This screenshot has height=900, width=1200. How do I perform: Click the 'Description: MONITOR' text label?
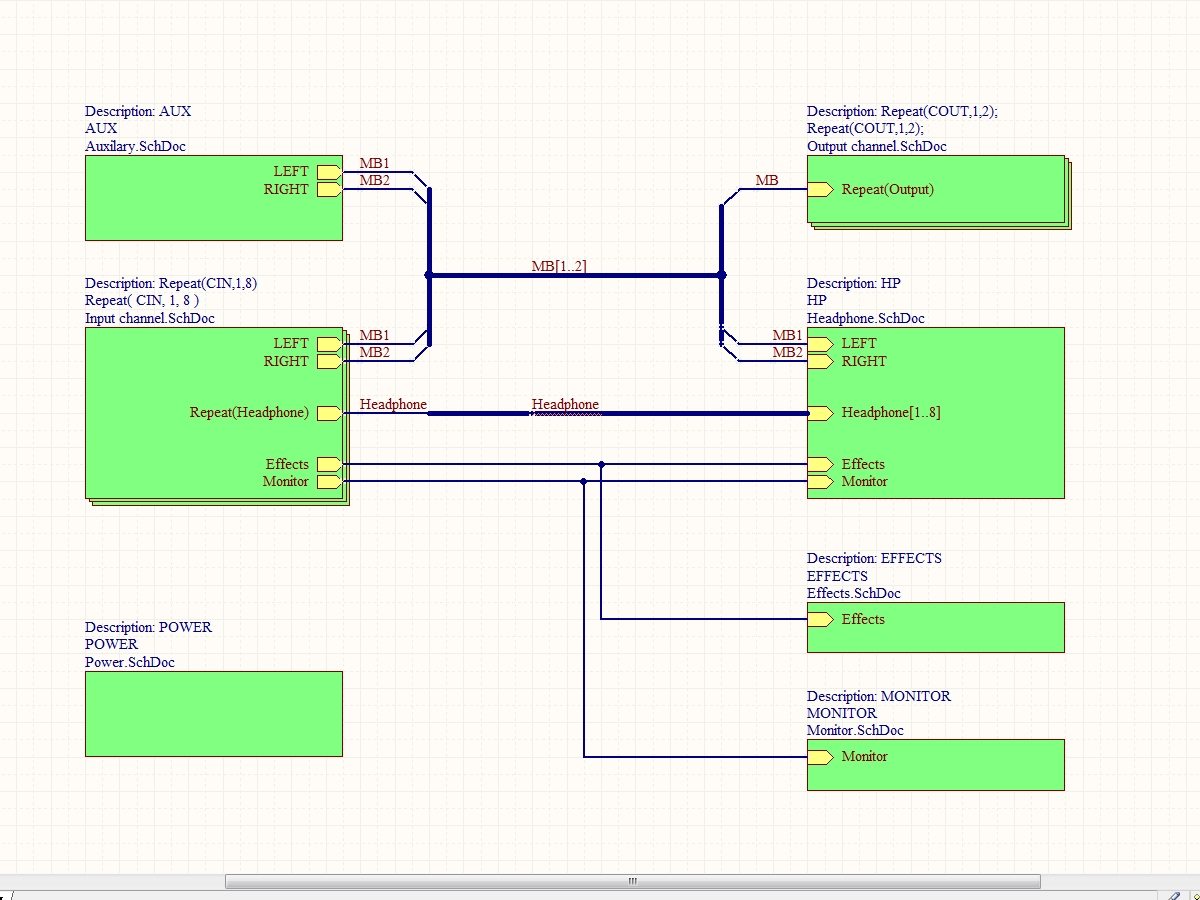878,696
